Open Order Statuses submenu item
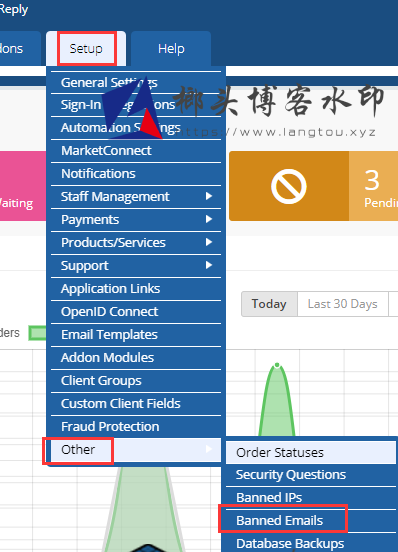The width and height of the screenshot is (398, 552). pos(311,453)
